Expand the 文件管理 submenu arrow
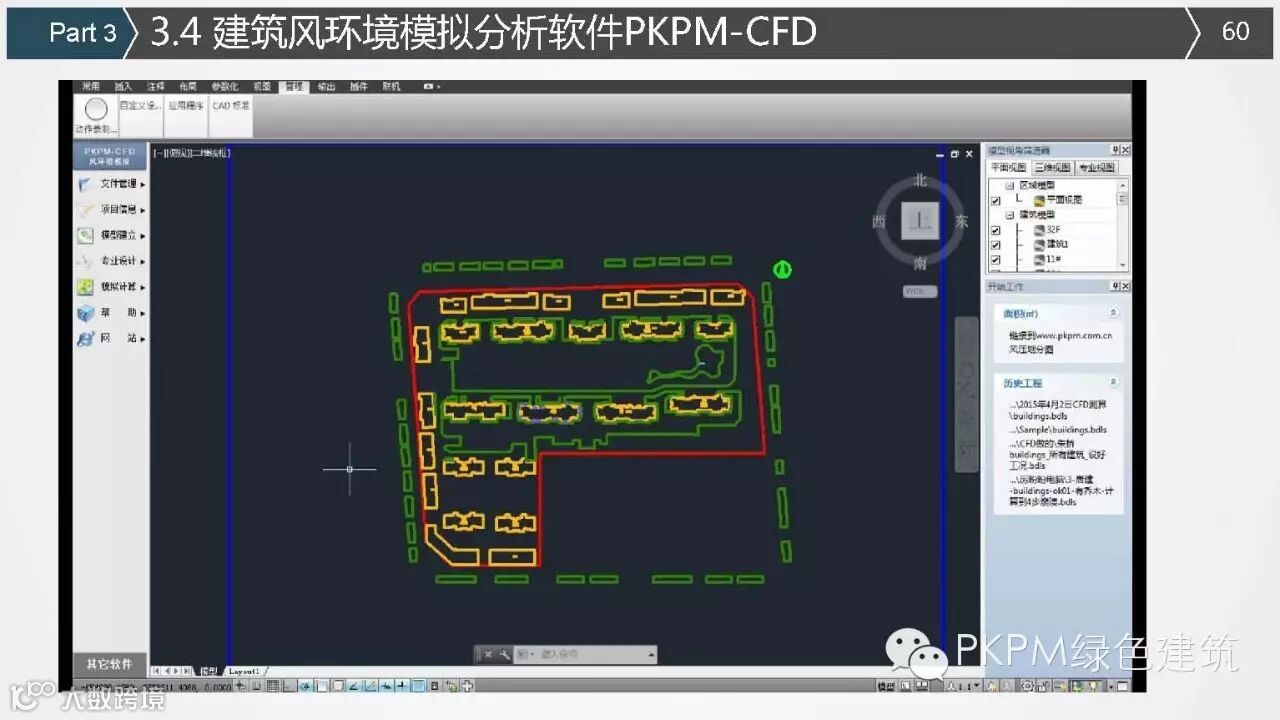Image resolution: width=1280 pixels, height=720 pixels. (143, 185)
